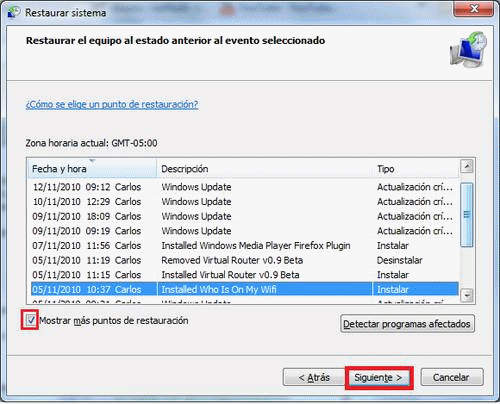
Task: Click the list scrollbar down arrow
Action: (x=467, y=295)
